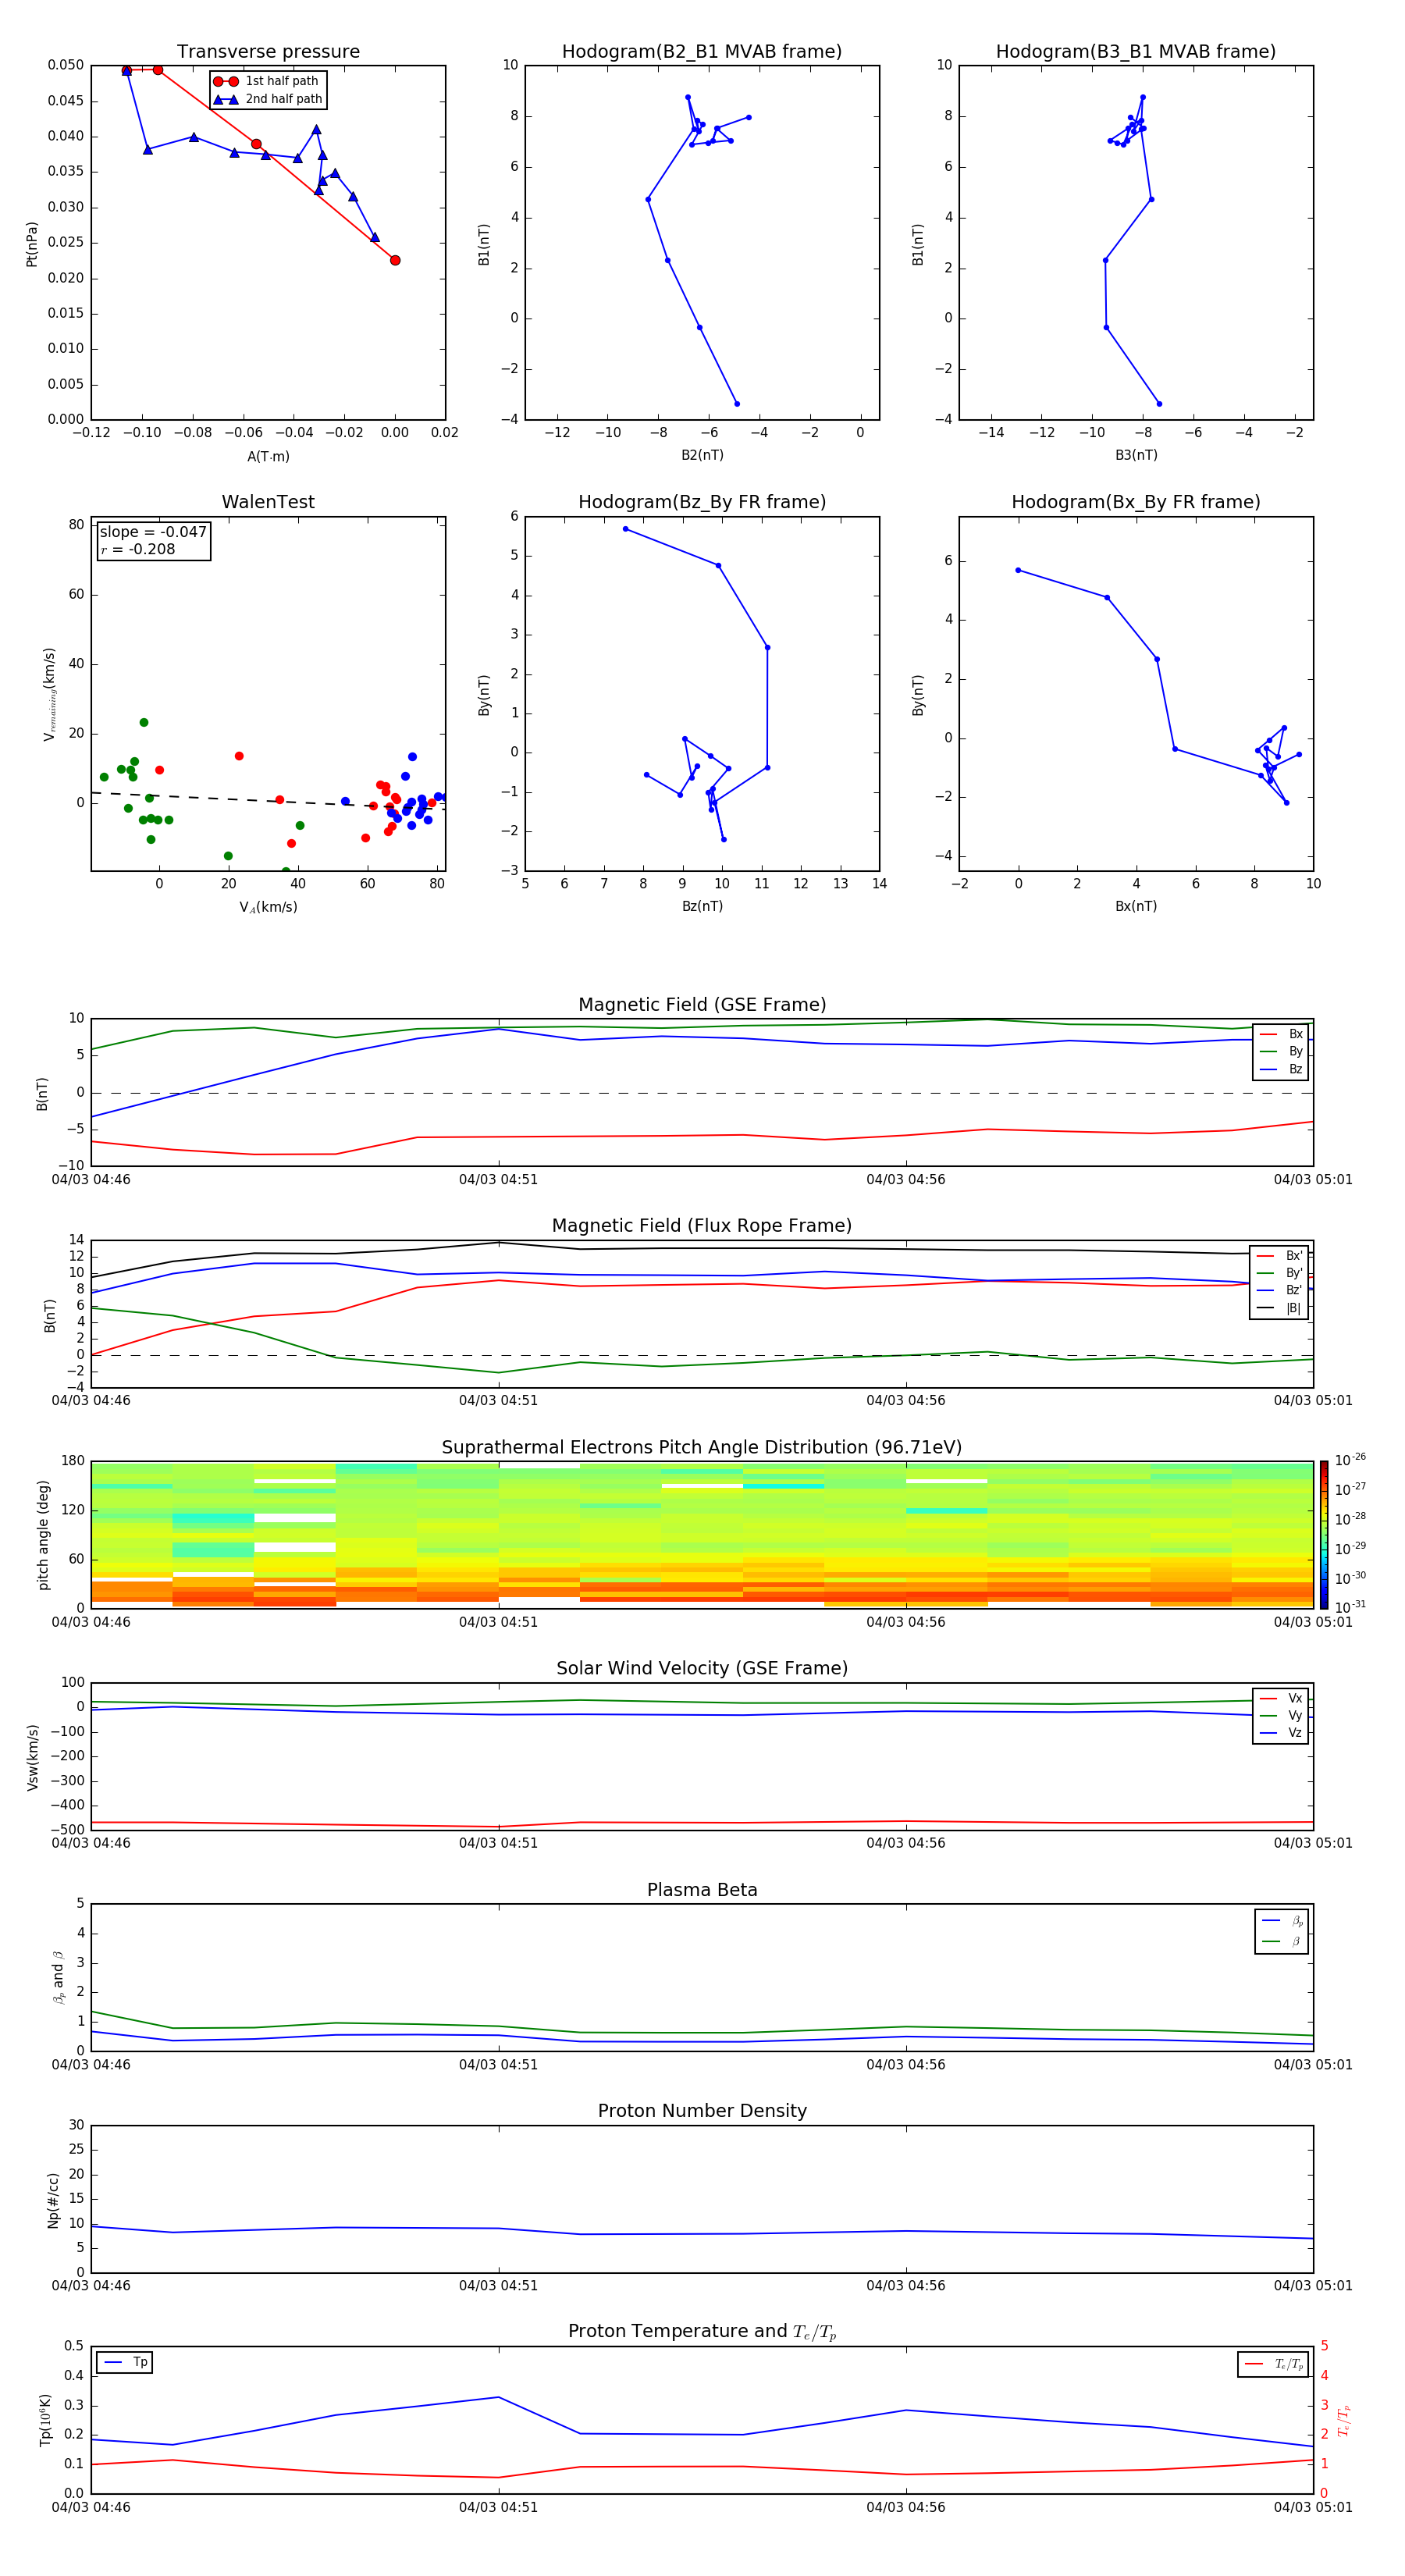Click the Suprathermal Electrons Pitch Angle Distribution title
Screen dimensions: 1405x2576
pos(702,1448)
